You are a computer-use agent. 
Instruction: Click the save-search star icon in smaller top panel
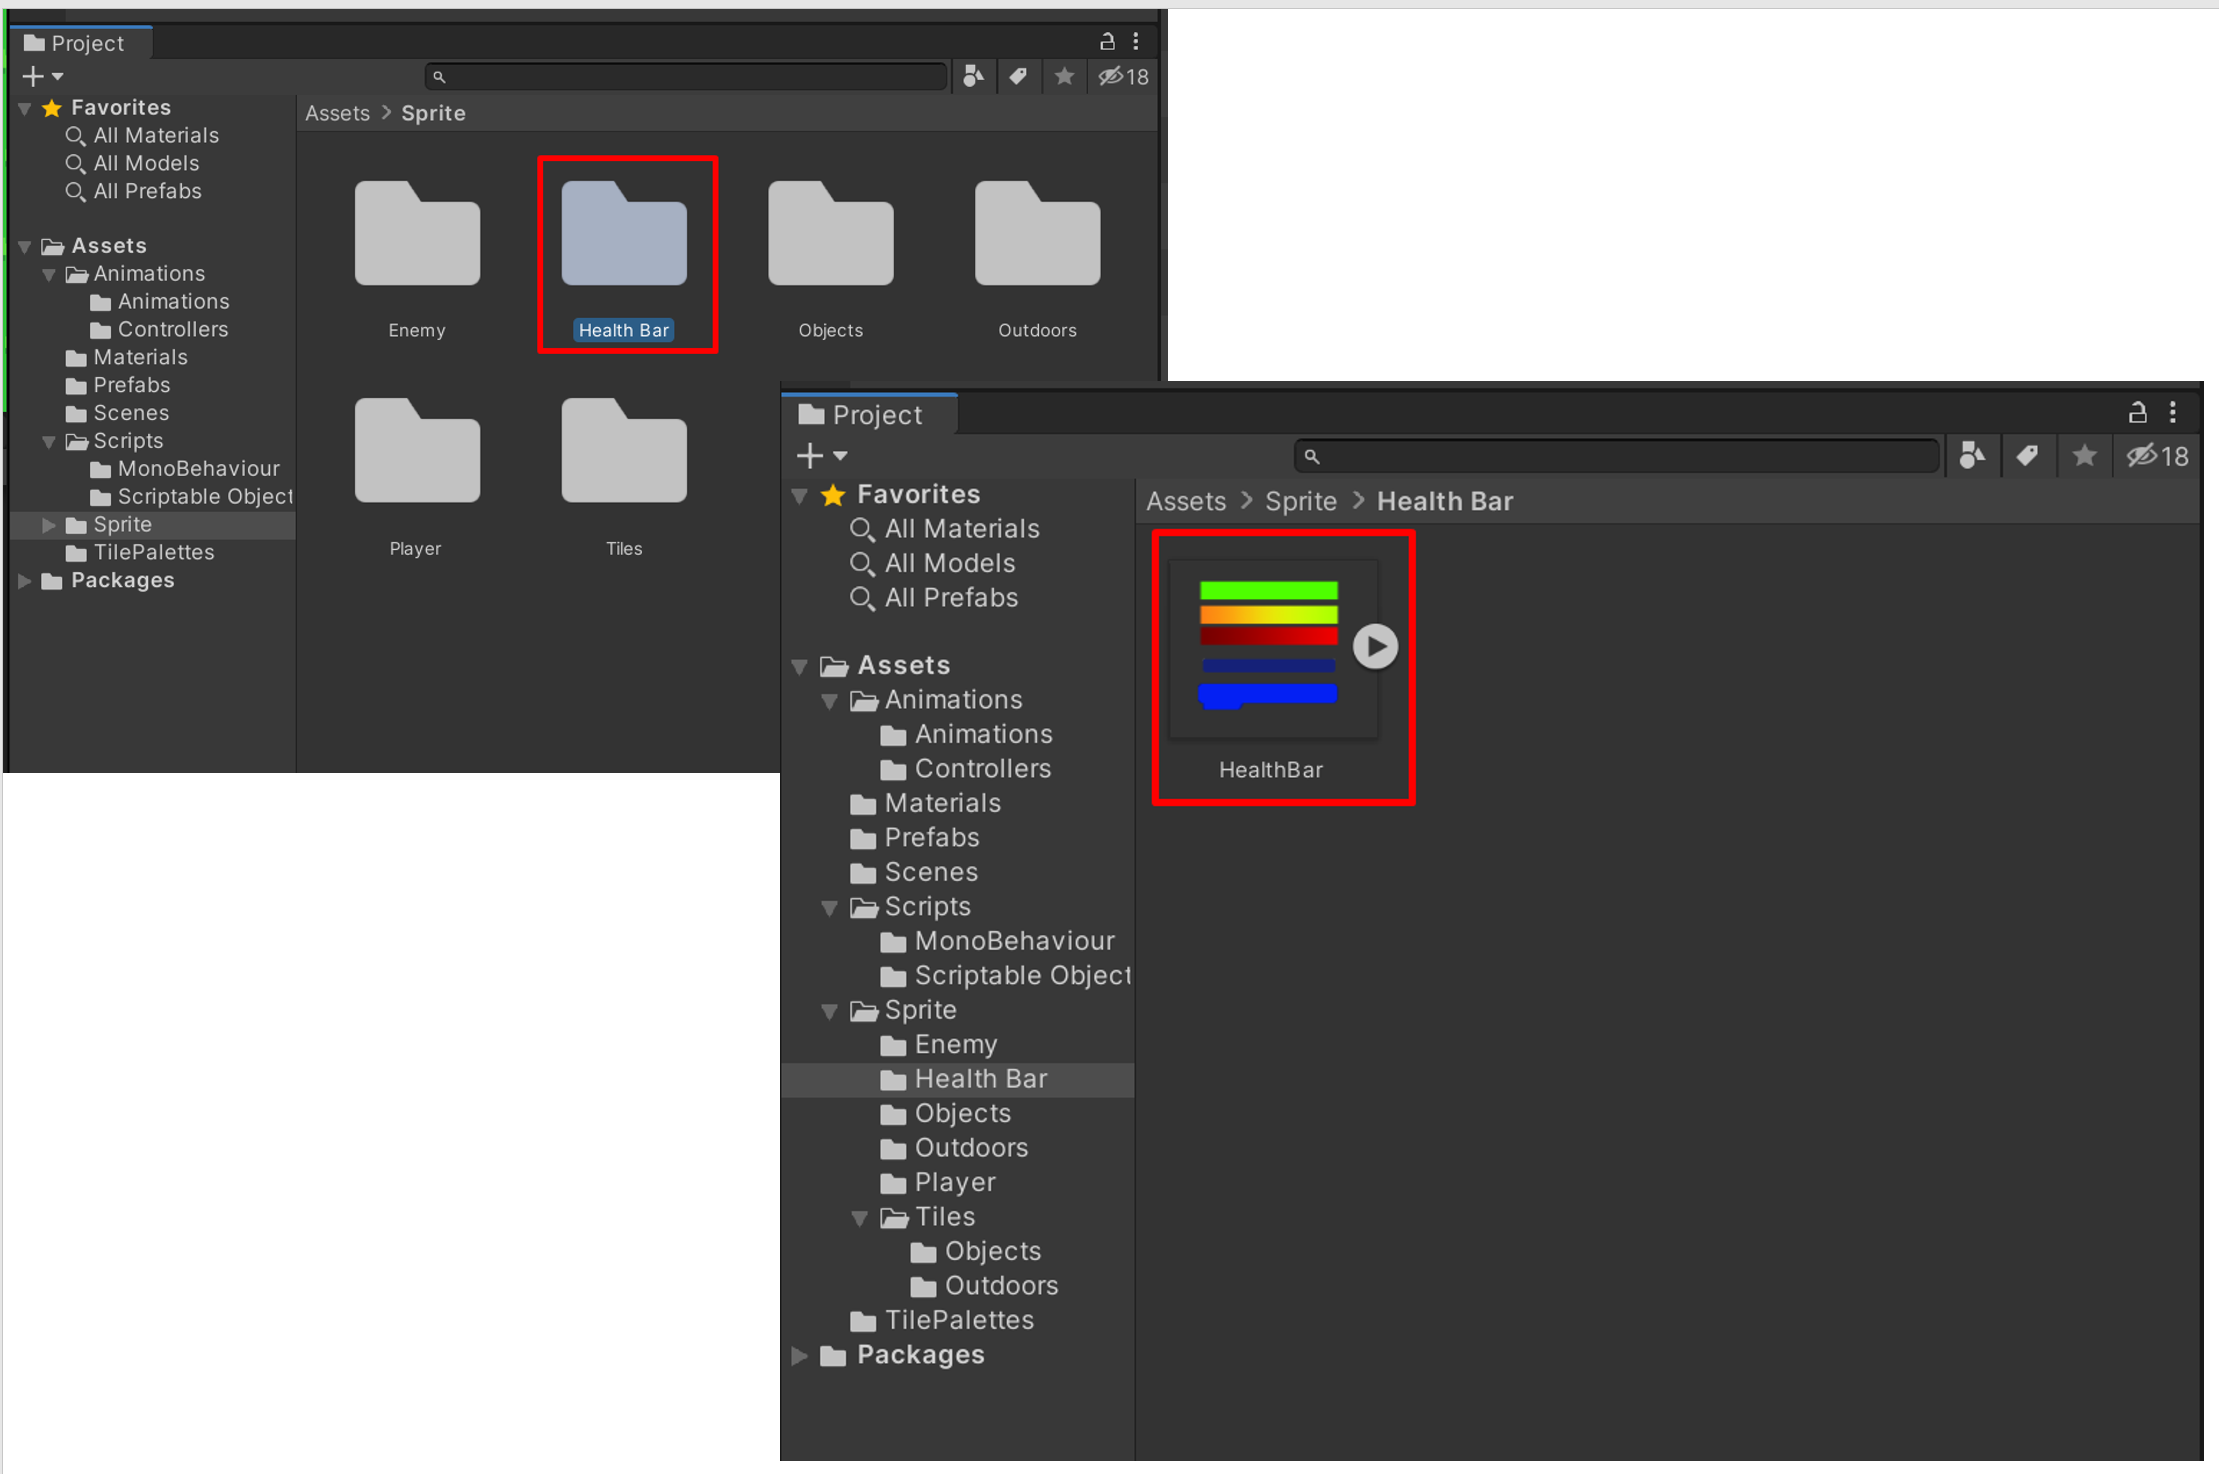[x=1064, y=76]
